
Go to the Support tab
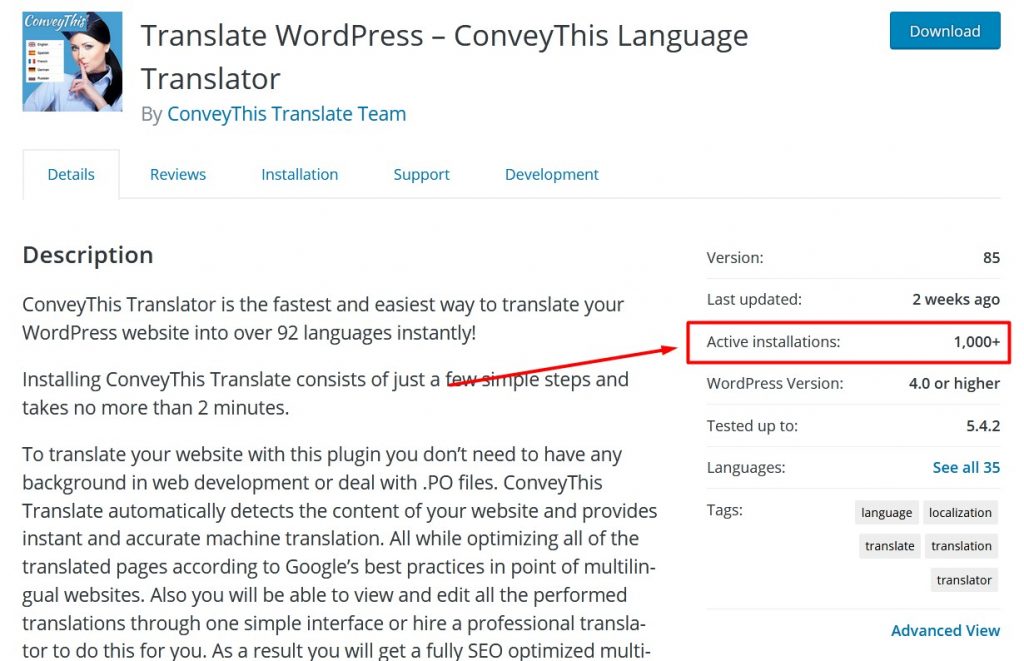pyautogui.click(x=421, y=174)
